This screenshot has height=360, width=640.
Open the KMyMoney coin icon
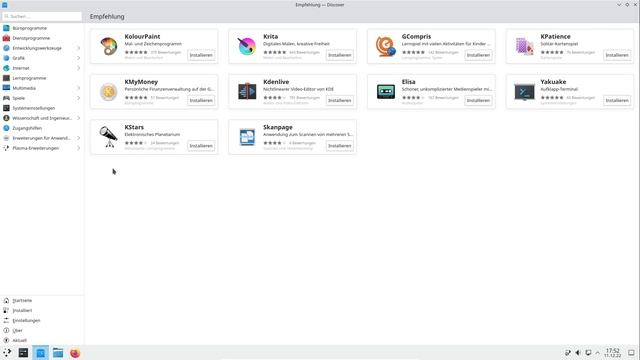coord(109,91)
